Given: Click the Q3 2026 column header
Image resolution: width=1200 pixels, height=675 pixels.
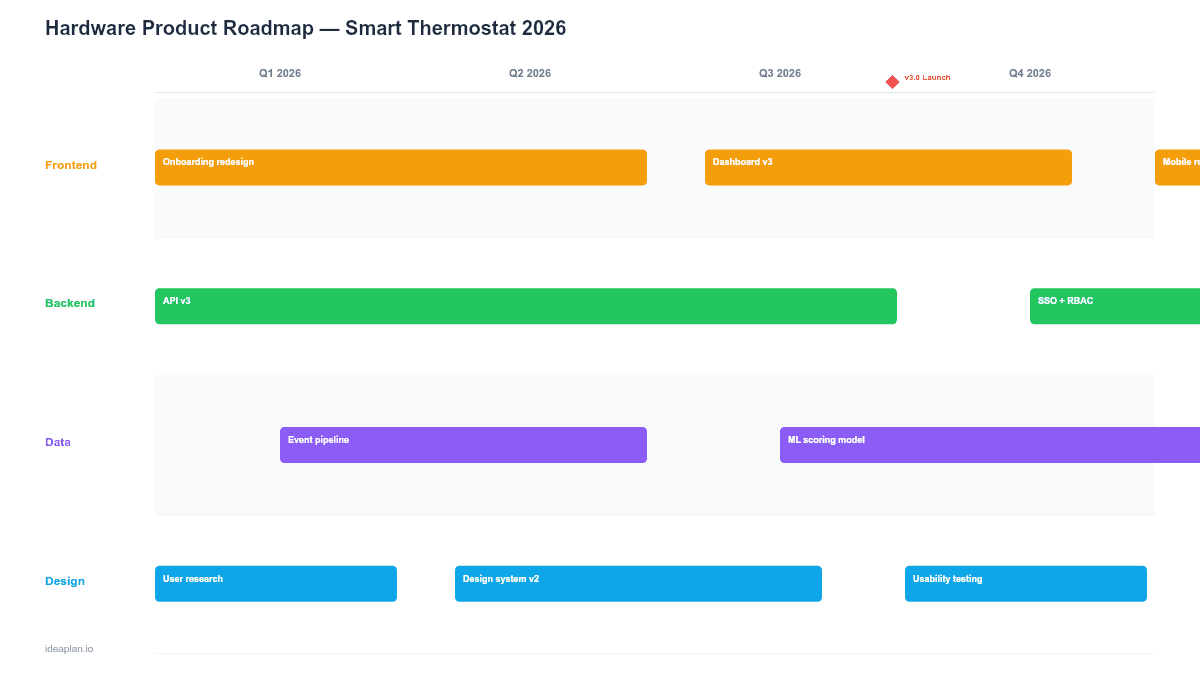Looking at the screenshot, I should (780, 73).
